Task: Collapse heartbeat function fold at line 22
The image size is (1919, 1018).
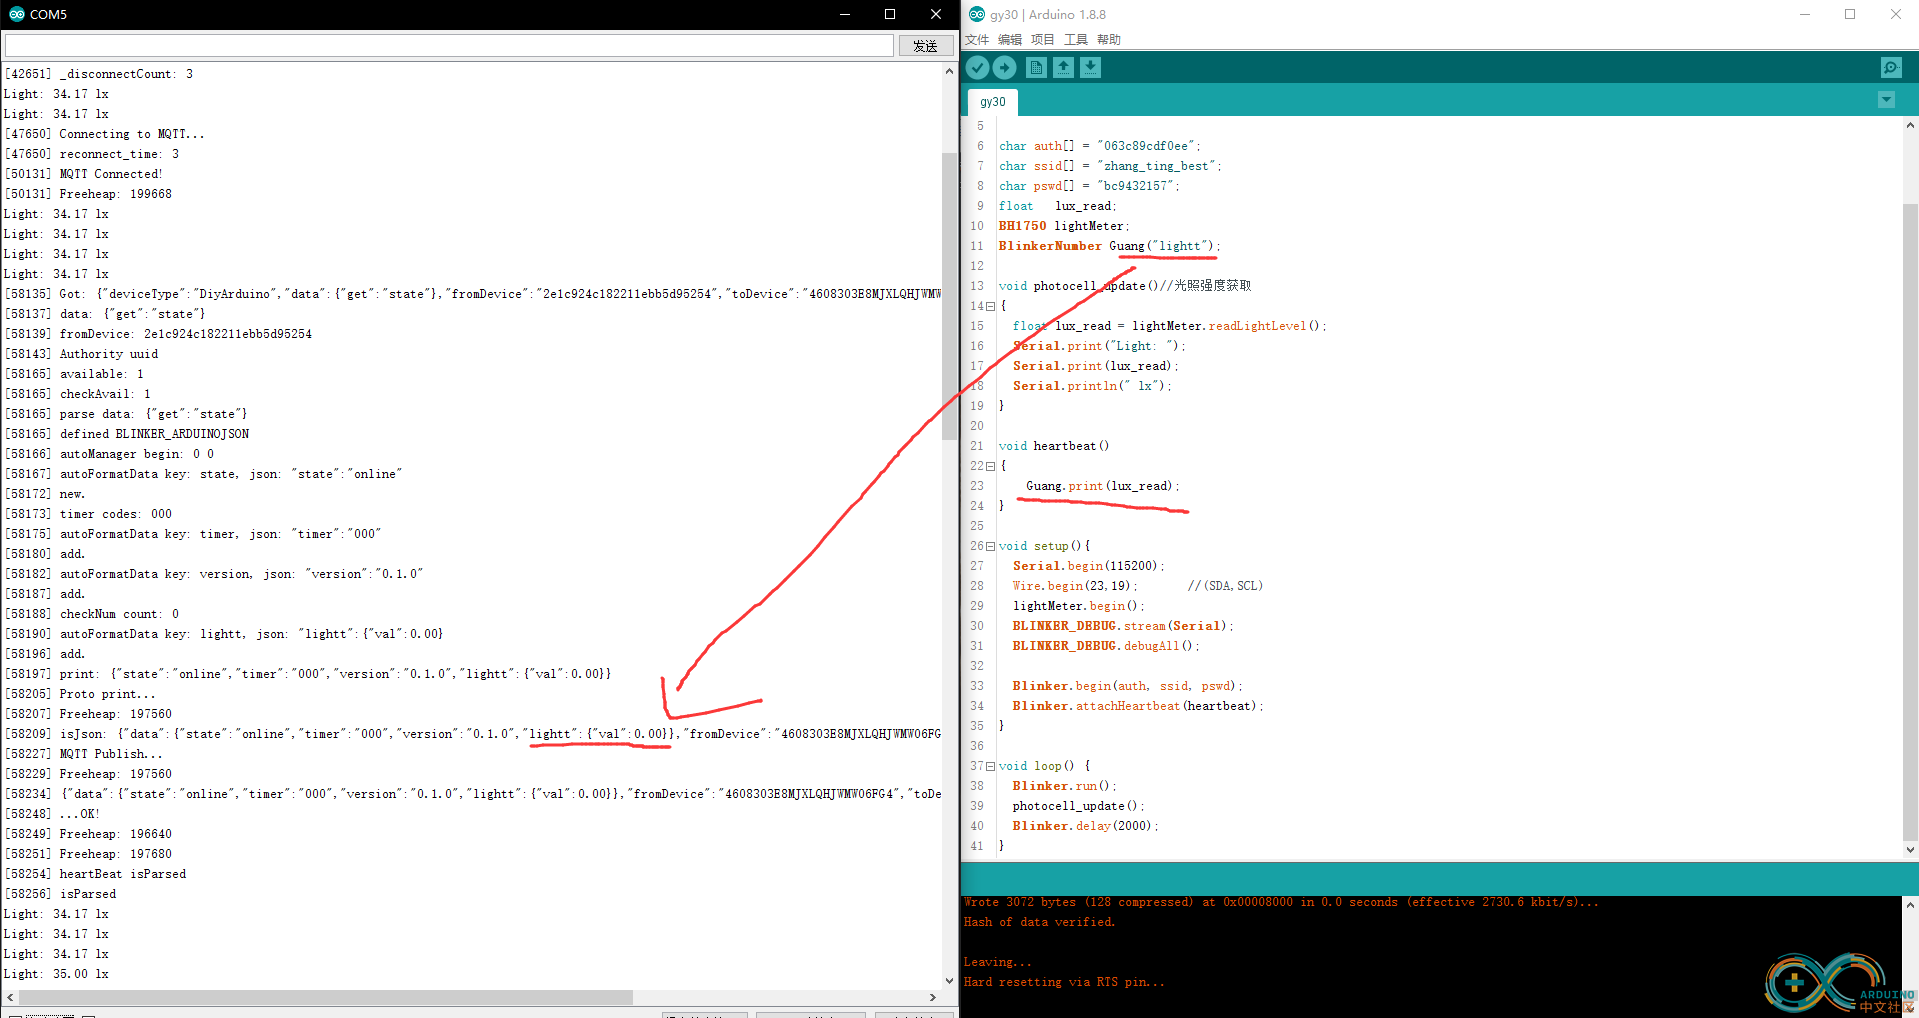Action: tap(990, 466)
